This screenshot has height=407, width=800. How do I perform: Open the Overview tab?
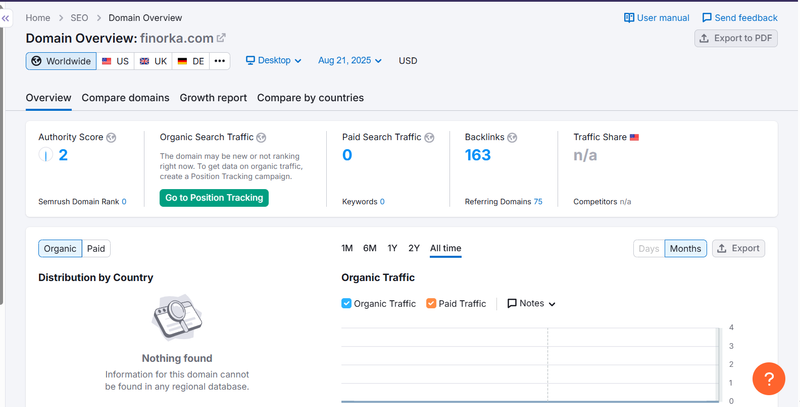pyautogui.click(x=48, y=98)
